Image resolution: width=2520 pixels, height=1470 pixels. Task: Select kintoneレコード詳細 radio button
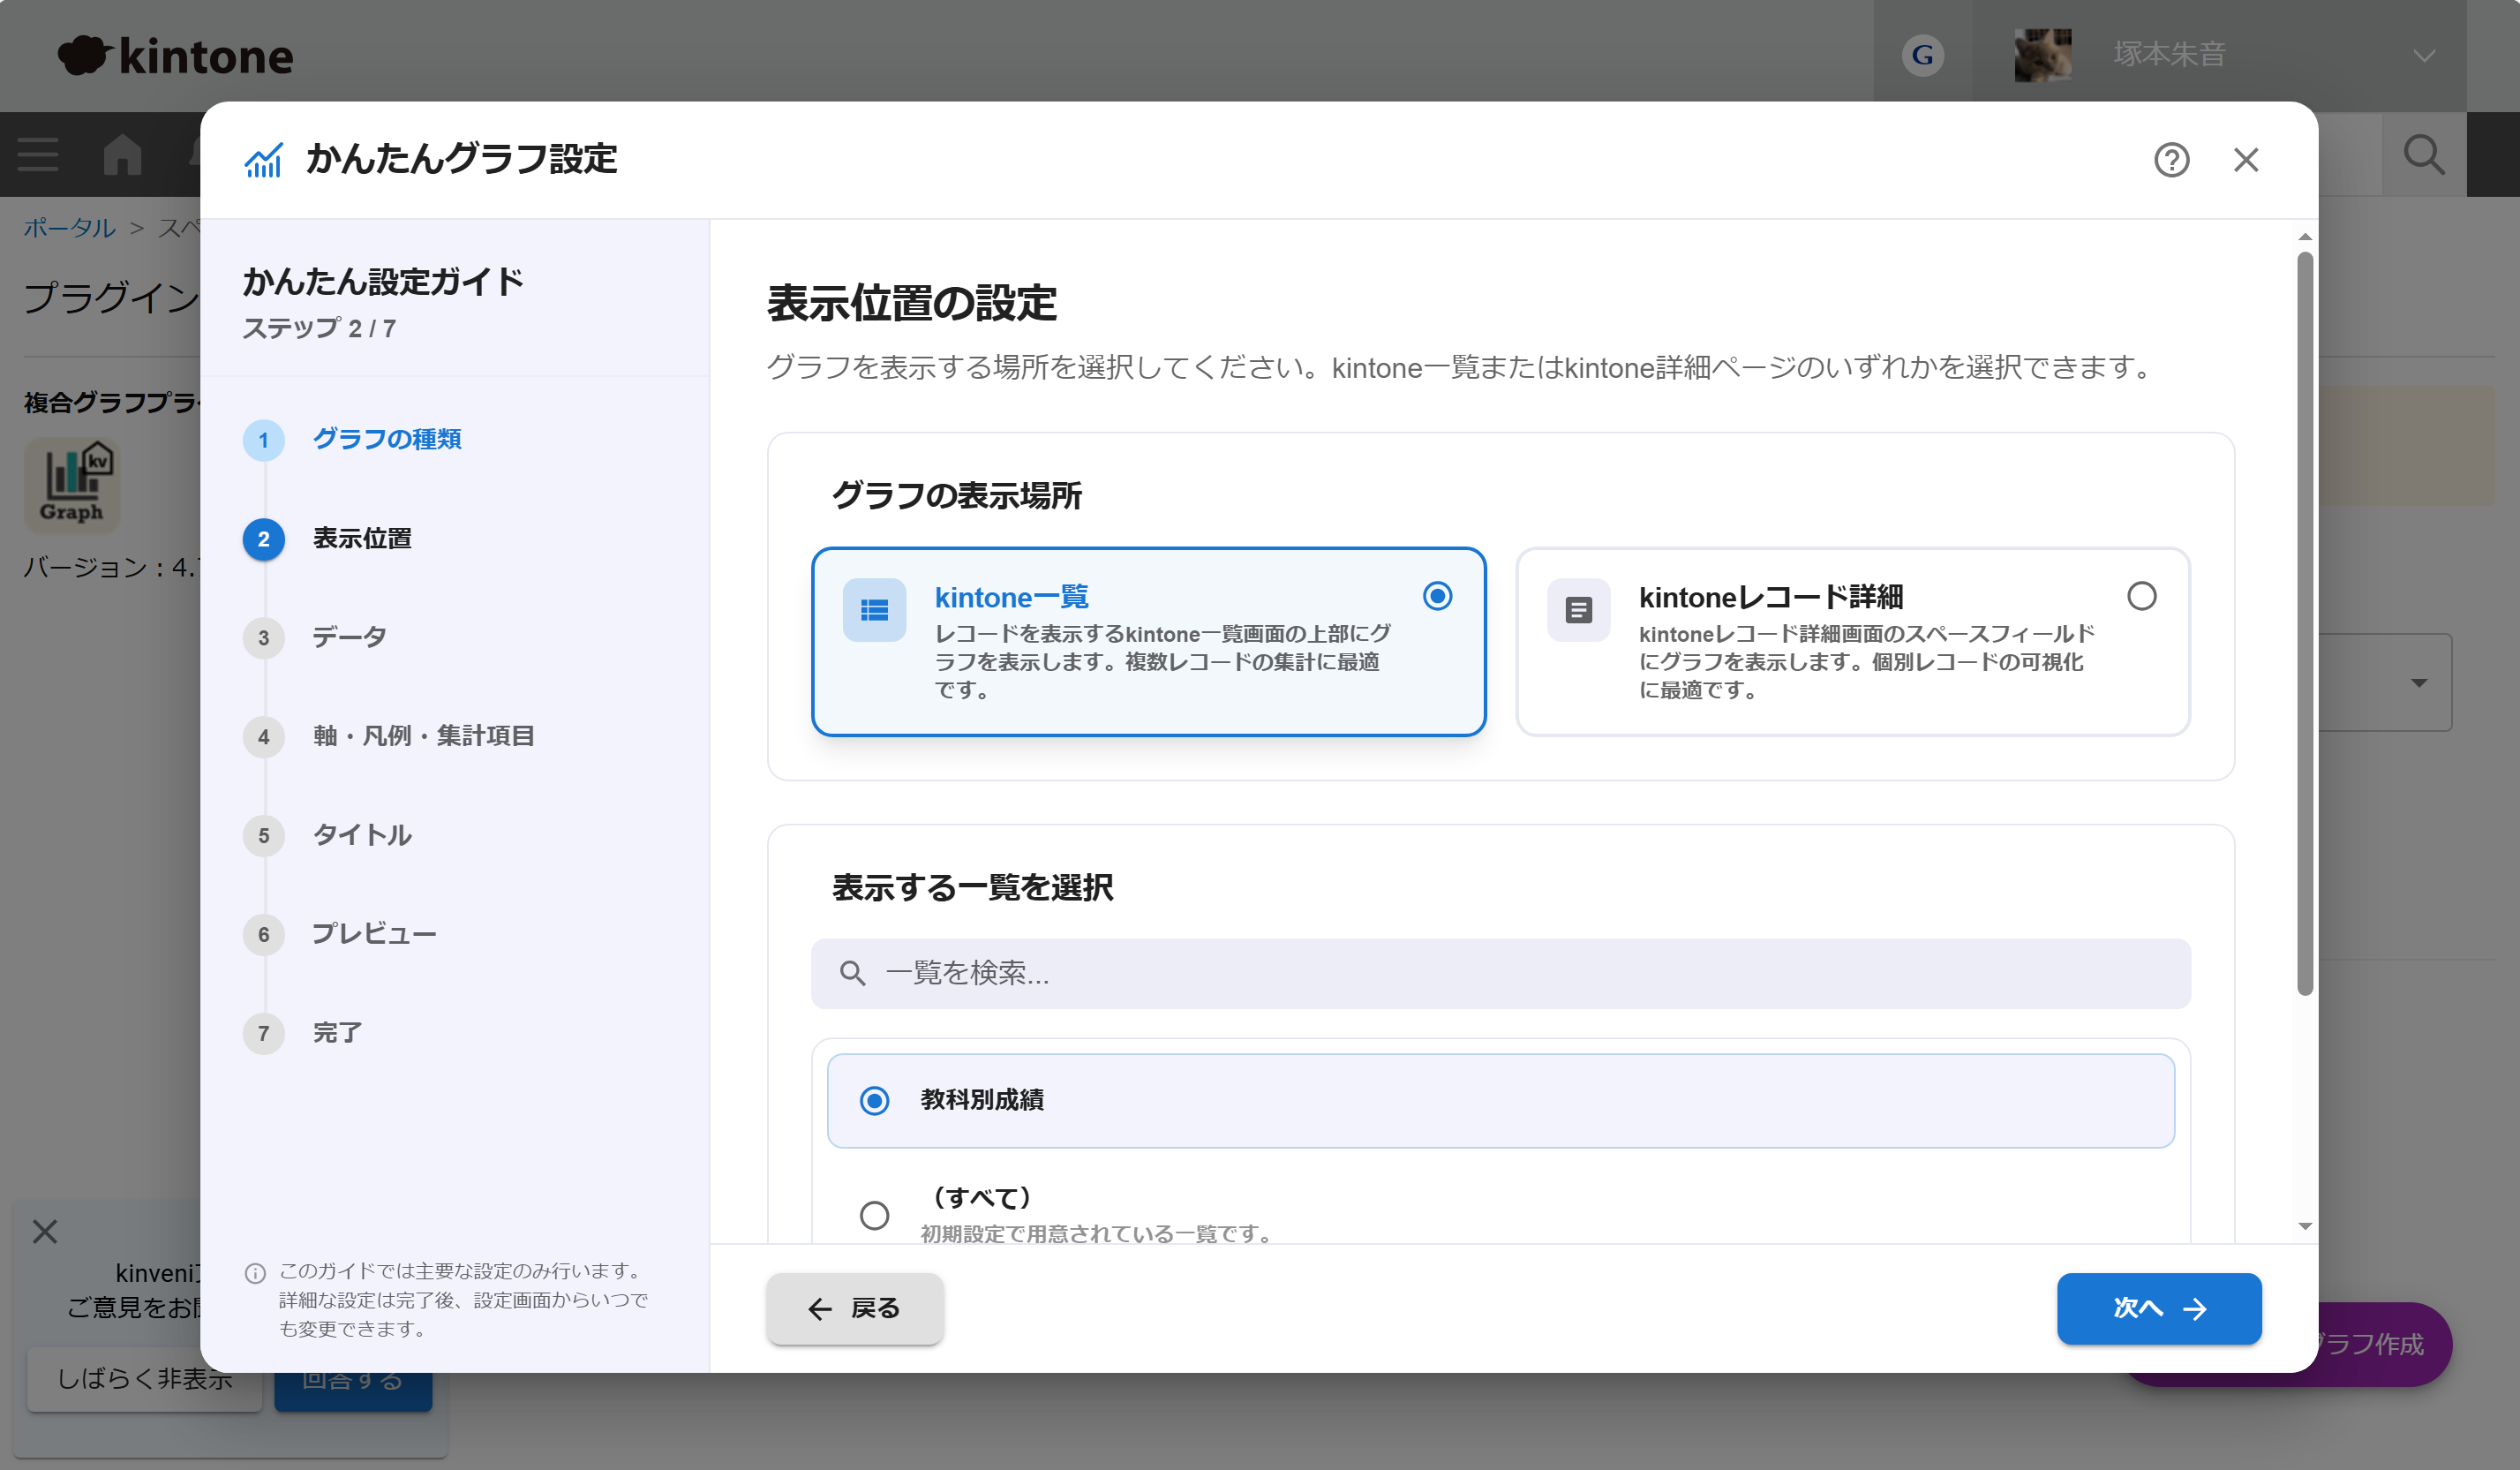coord(2141,597)
